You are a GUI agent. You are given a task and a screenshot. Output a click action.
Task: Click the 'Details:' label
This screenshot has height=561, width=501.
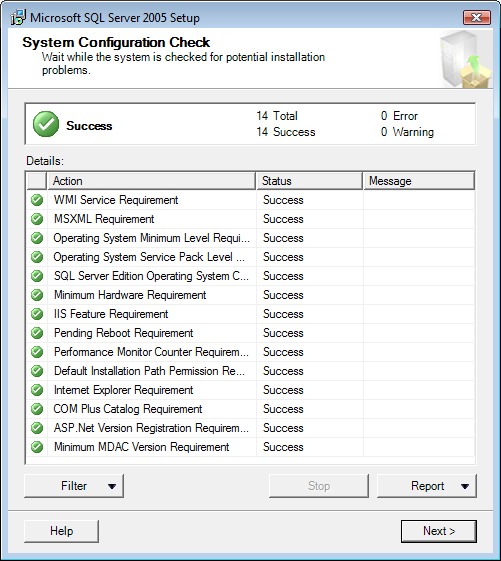(x=45, y=161)
